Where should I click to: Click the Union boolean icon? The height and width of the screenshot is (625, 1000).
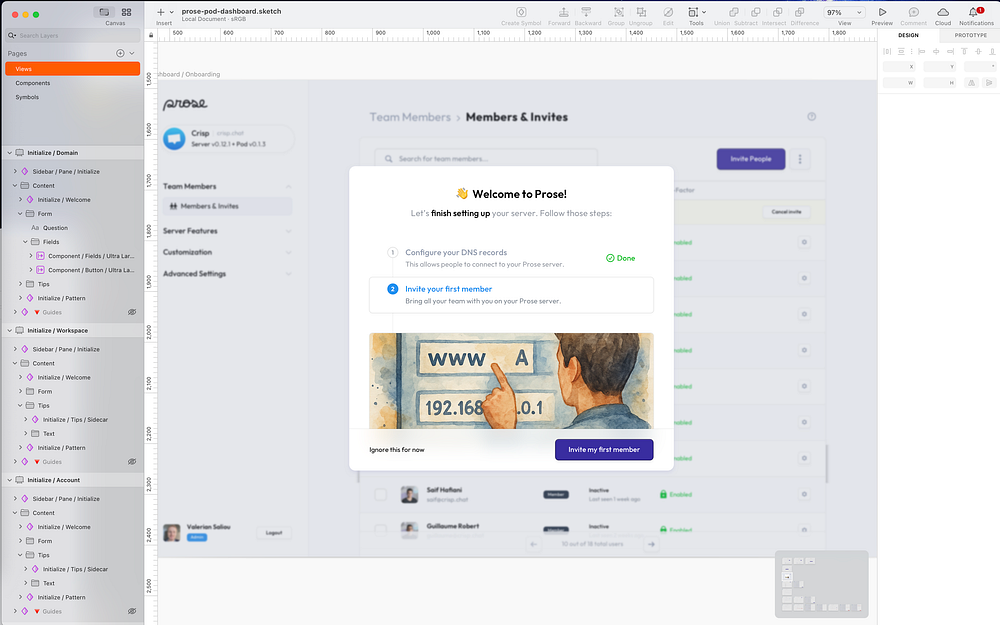point(734,12)
